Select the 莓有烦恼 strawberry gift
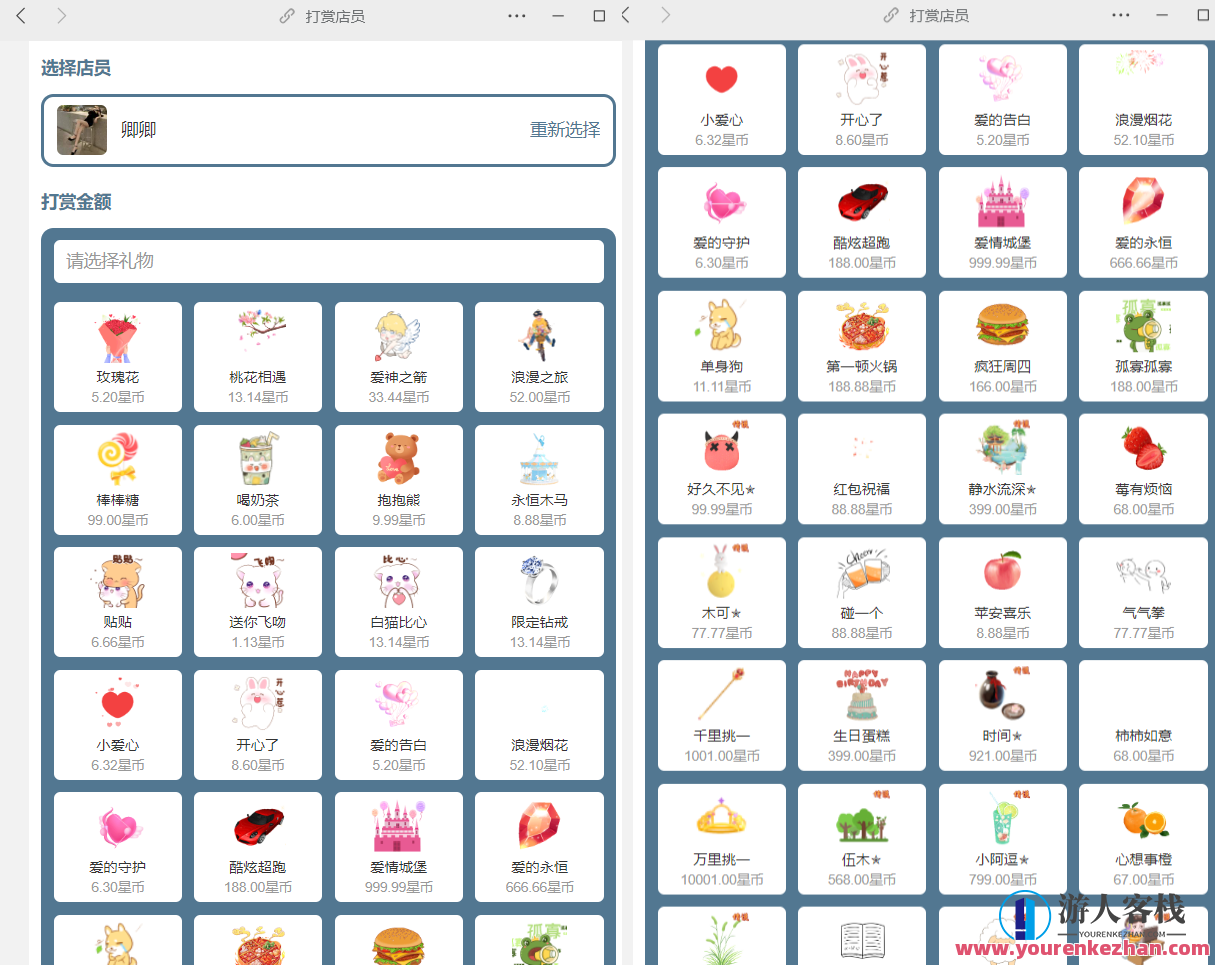Viewport: 1215px width, 965px height. [1143, 469]
